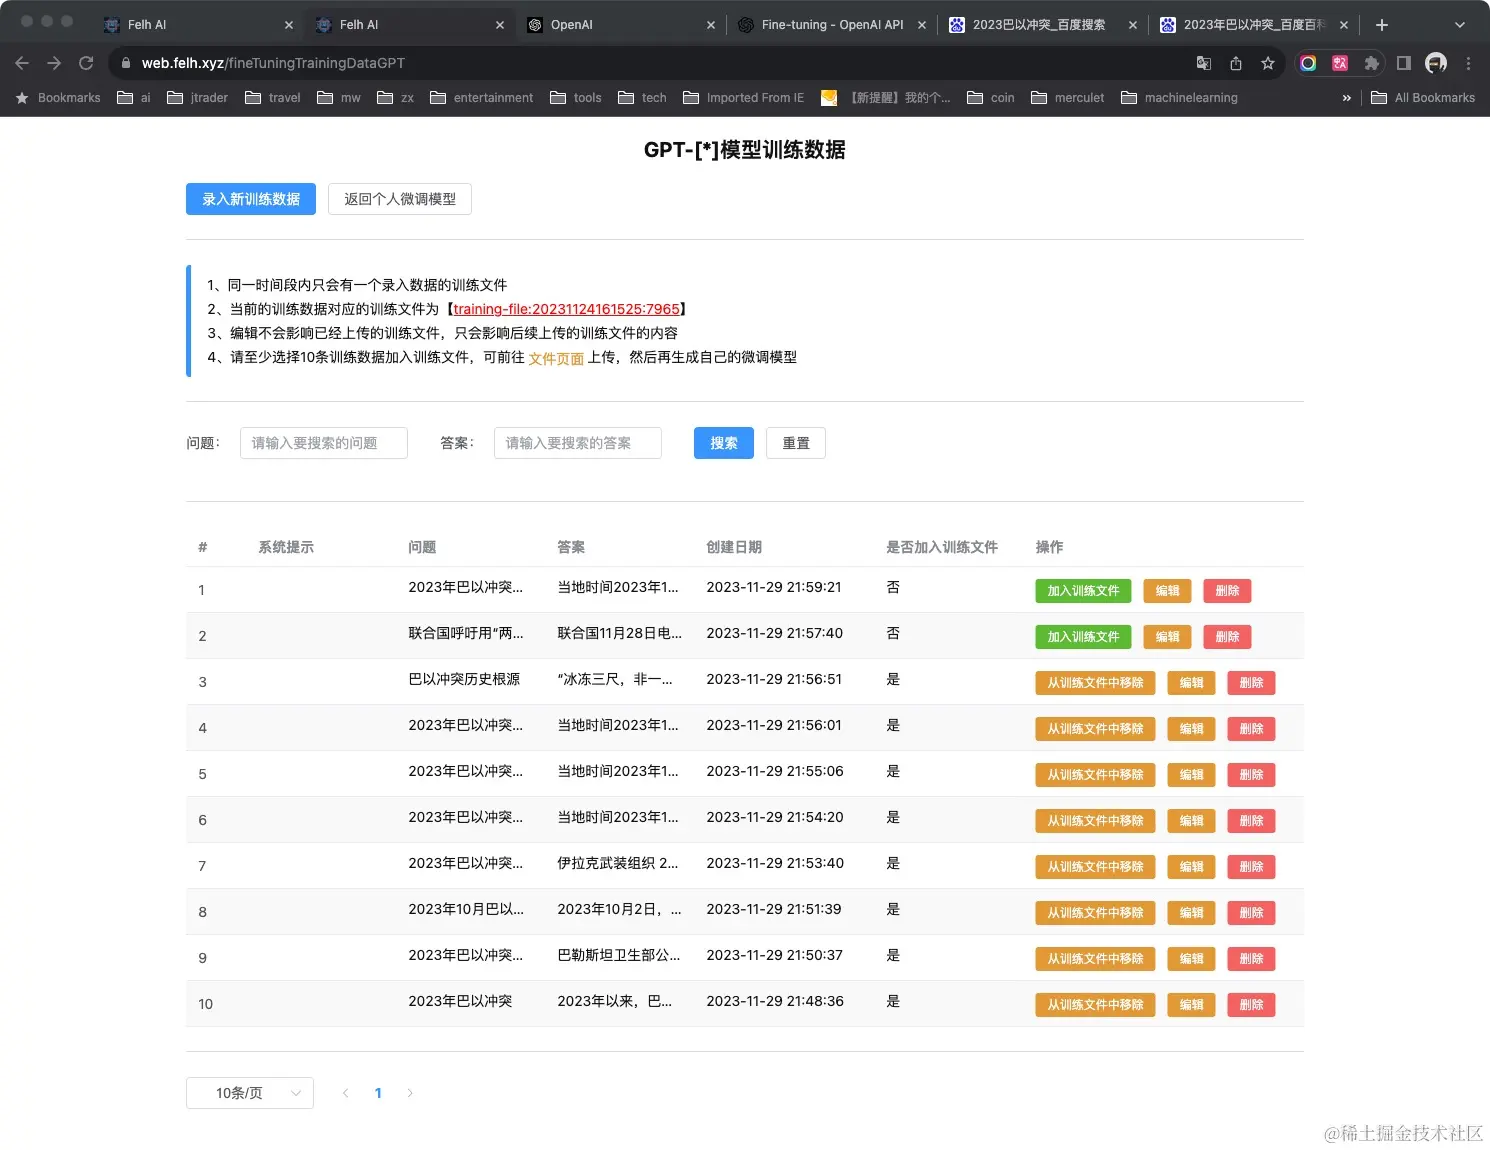Open the training-file:20231124161525:7965 link

coord(566,309)
